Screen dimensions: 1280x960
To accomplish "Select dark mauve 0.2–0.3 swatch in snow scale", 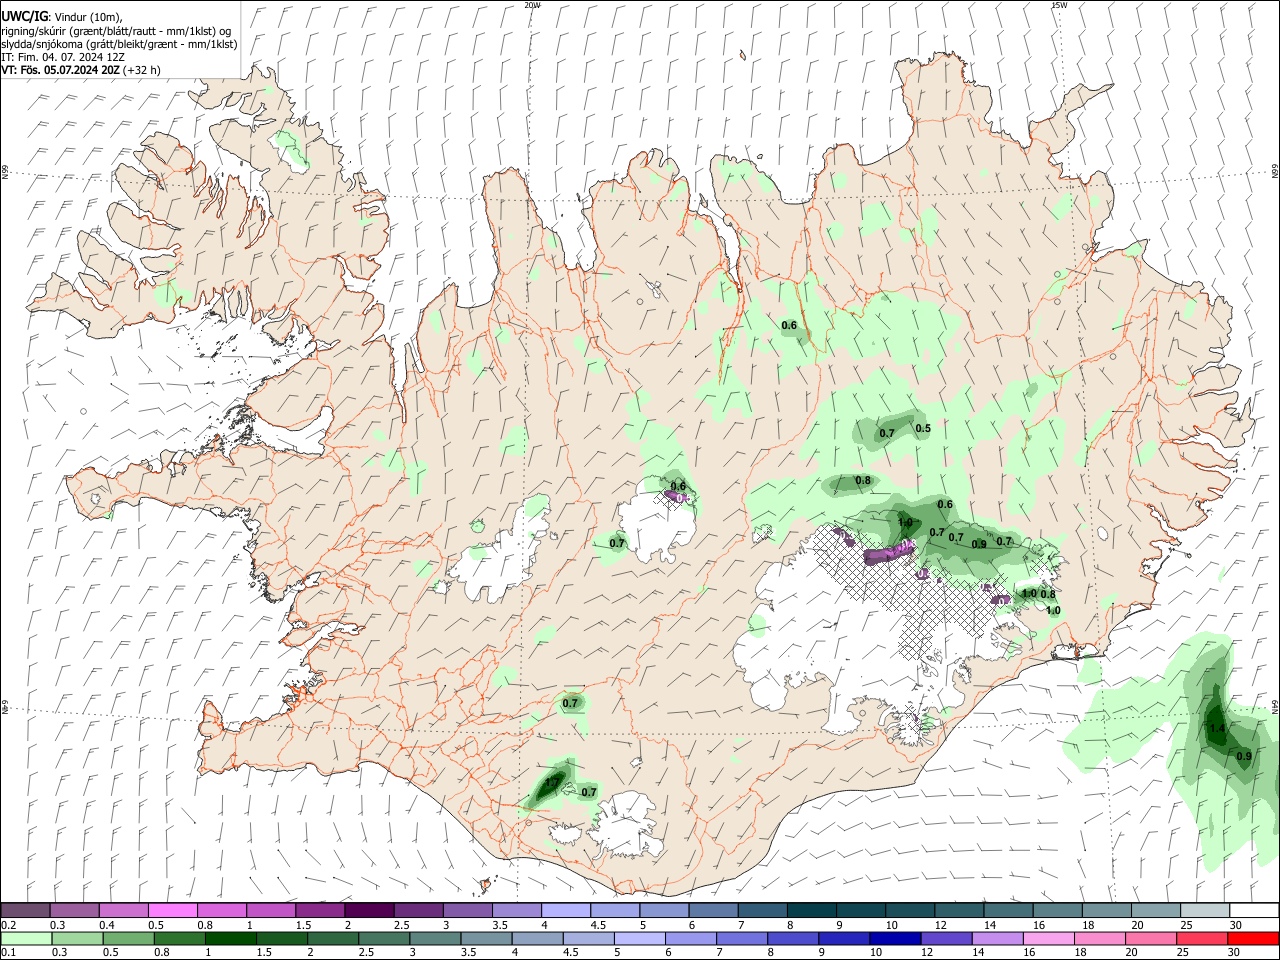I will [x=26, y=911].
